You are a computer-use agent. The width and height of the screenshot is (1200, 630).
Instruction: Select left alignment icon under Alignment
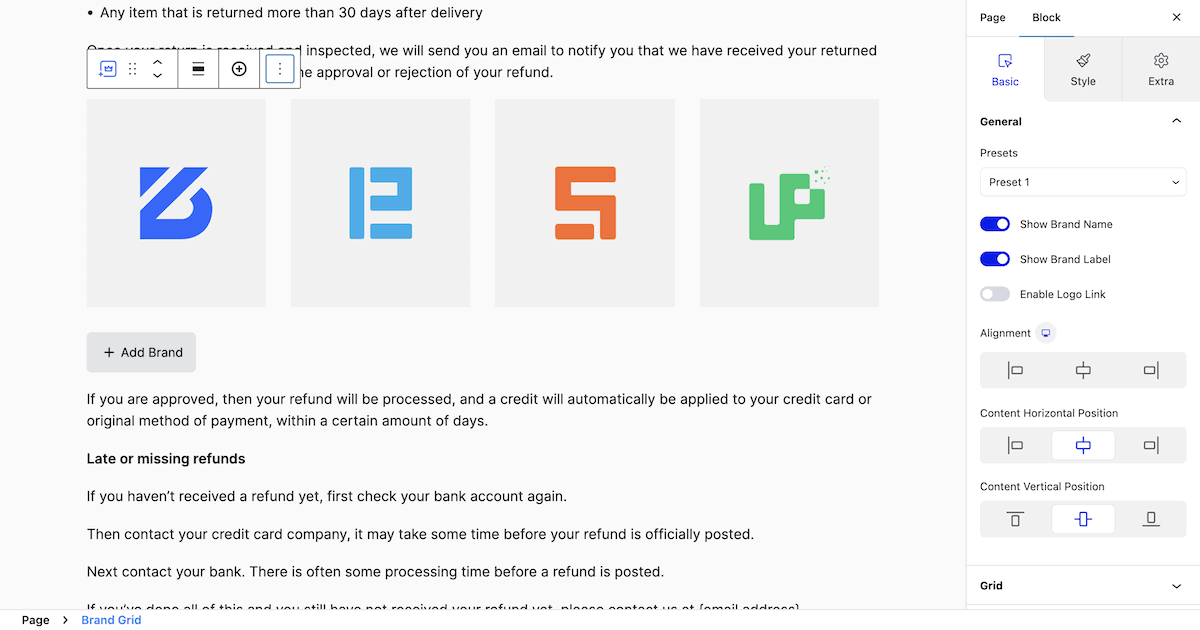1015,371
